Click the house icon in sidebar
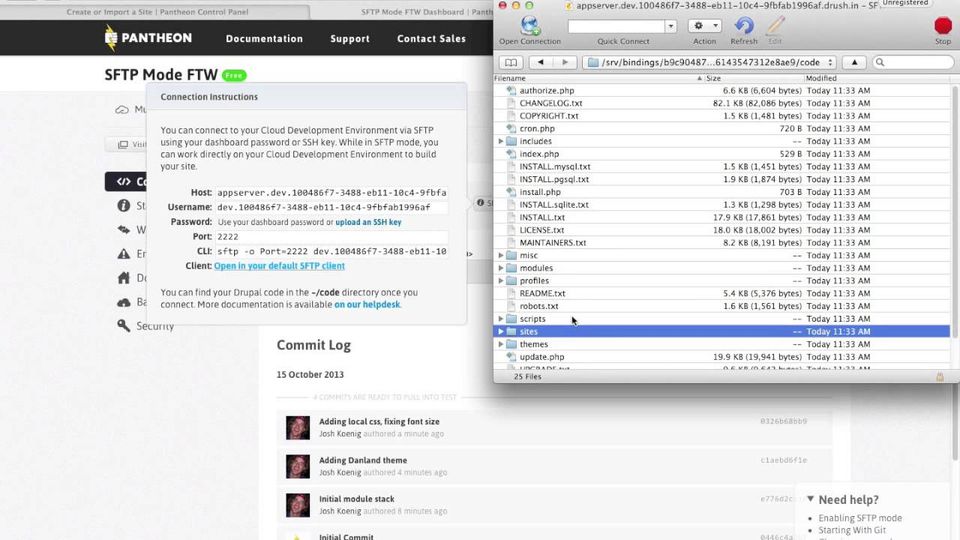The width and height of the screenshot is (960, 540). pos(124,278)
